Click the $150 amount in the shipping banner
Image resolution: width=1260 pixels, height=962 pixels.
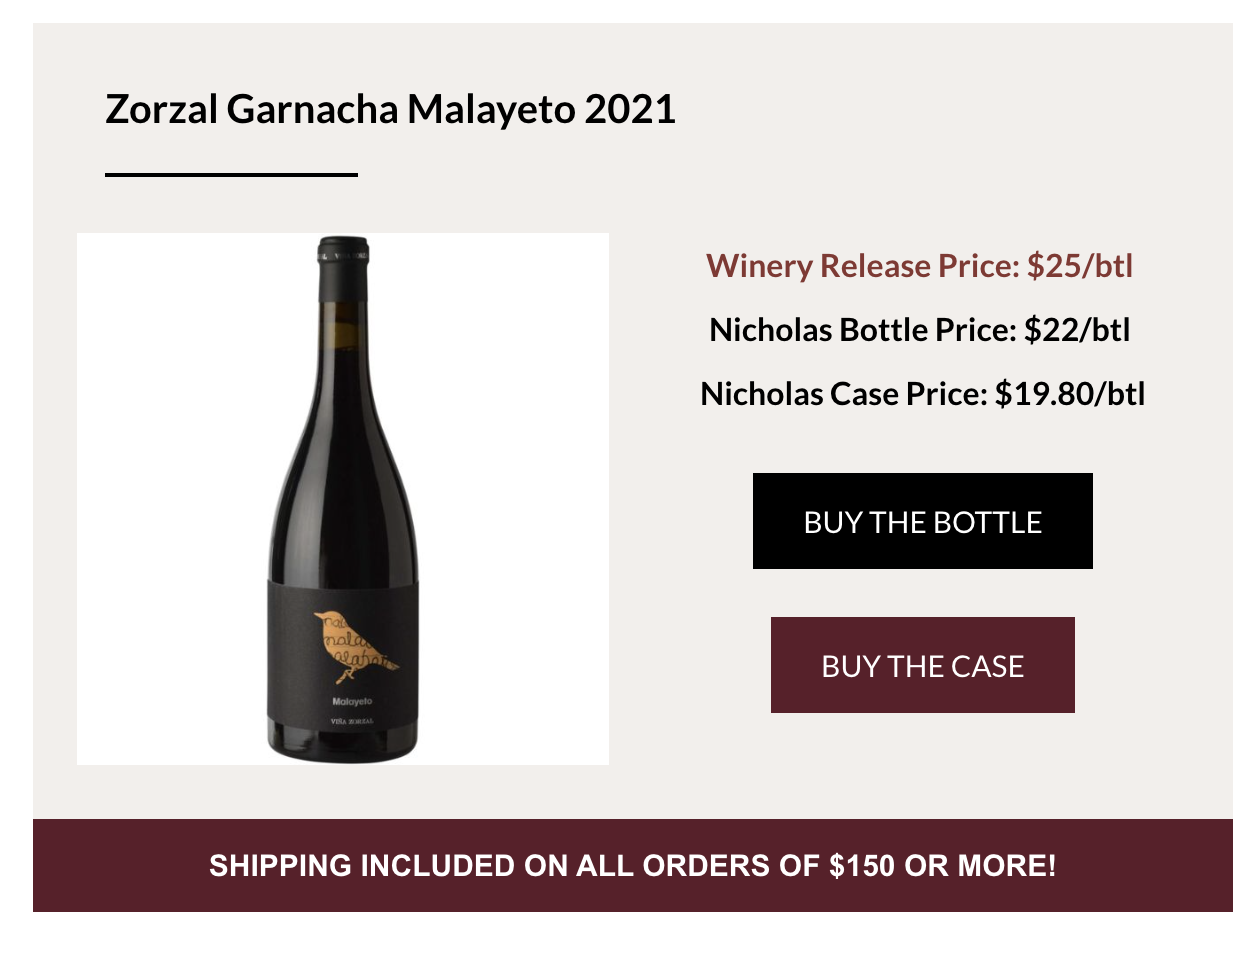[x=861, y=866]
